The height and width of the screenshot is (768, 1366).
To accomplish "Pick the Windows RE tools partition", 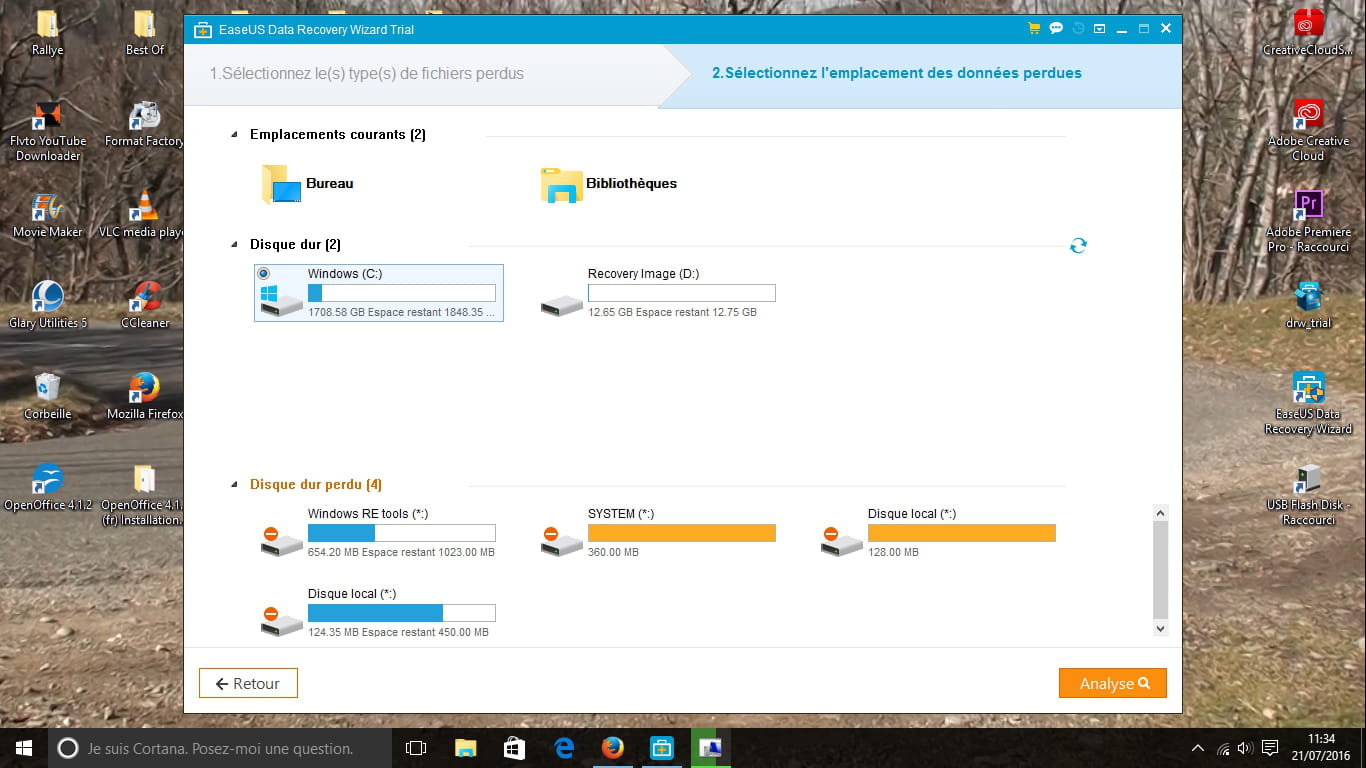I will pyautogui.click(x=378, y=533).
